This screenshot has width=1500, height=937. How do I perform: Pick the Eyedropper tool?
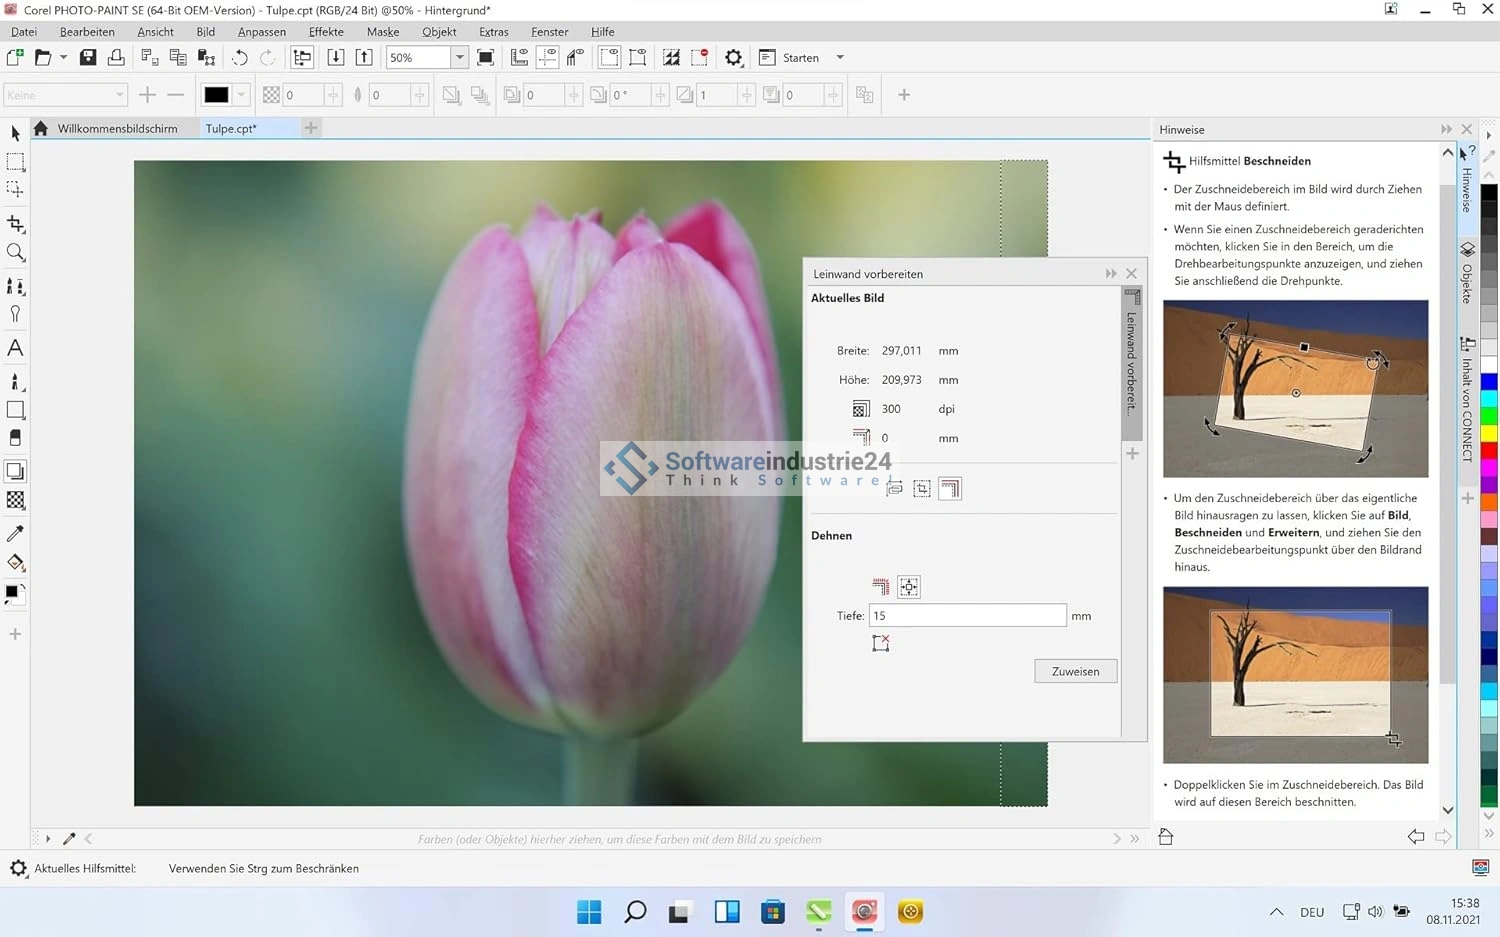(x=15, y=534)
